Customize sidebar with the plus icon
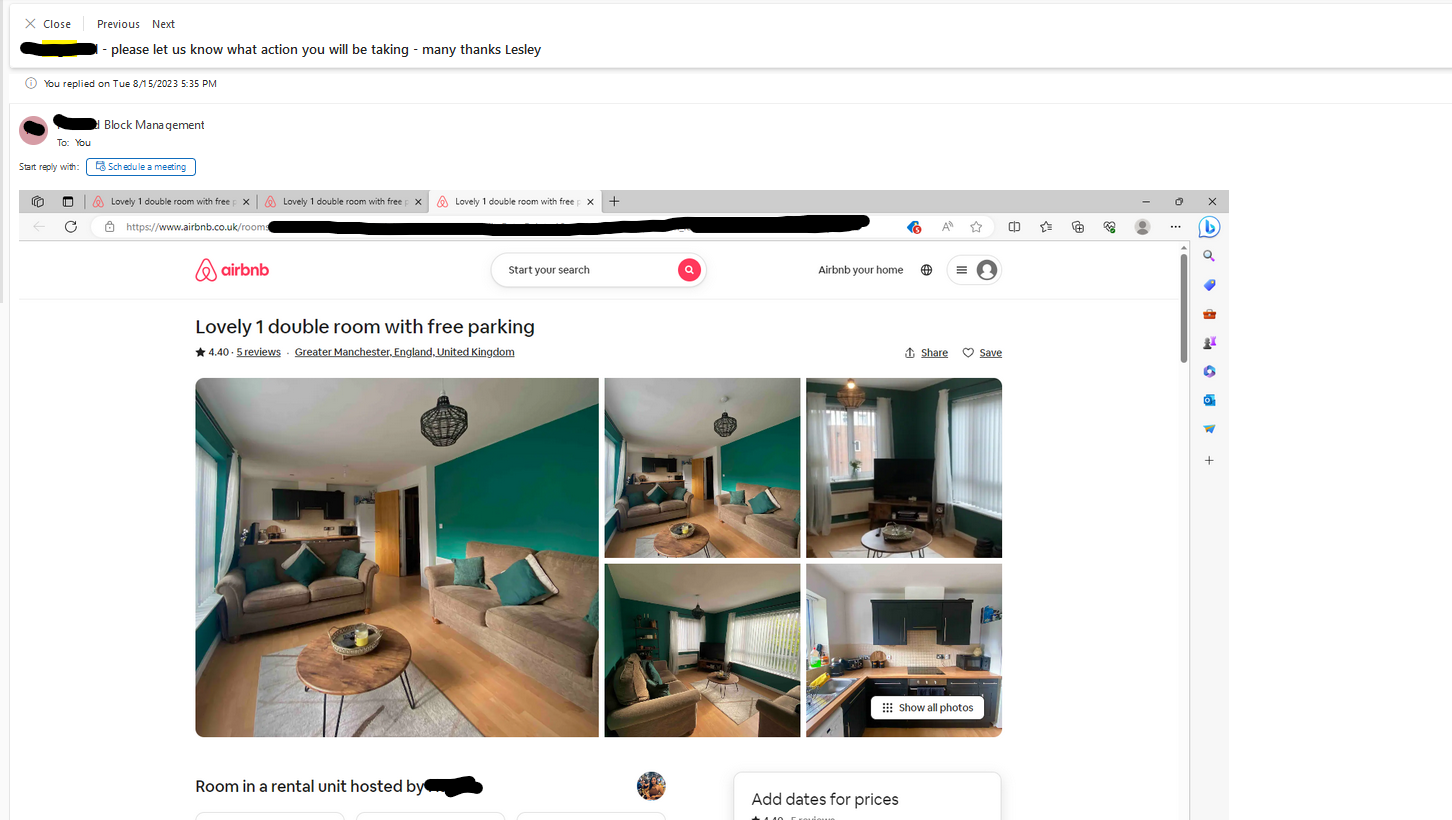The height and width of the screenshot is (820, 1452). click(1209, 460)
